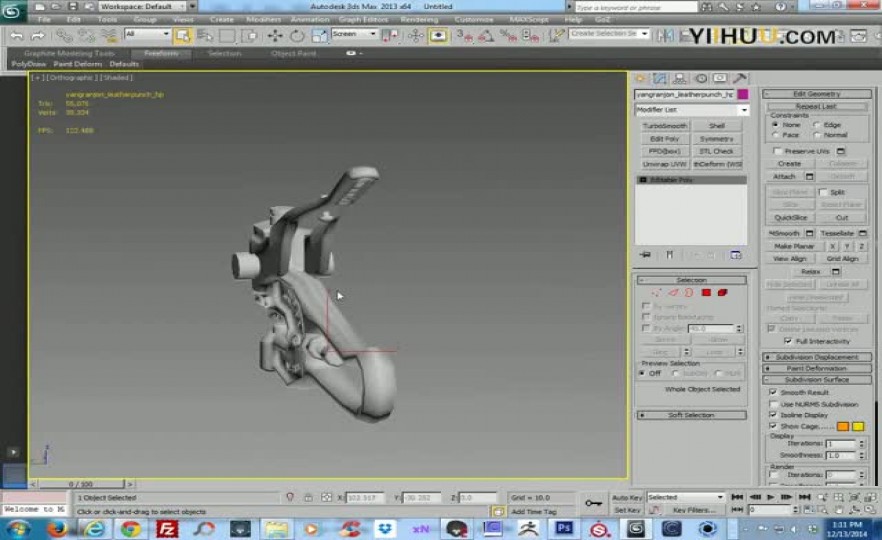Viewport: 882px width, 540px height.
Task: Click the Symmetry modifier button
Action: coord(717,139)
